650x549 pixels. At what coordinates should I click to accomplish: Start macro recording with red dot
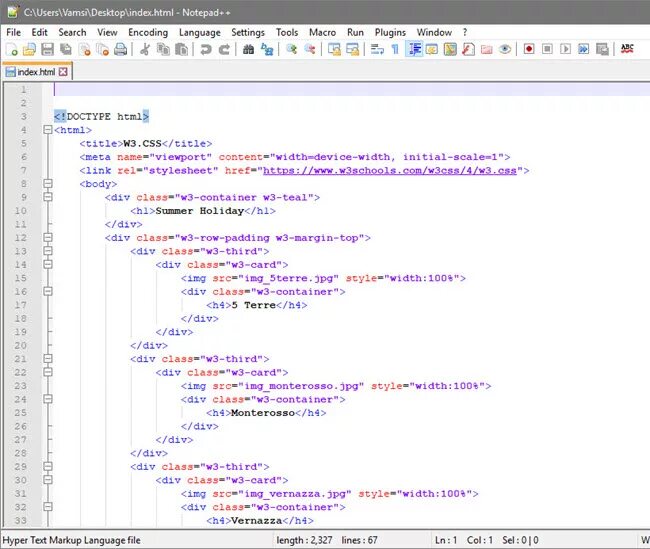click(x=529, y=49)
